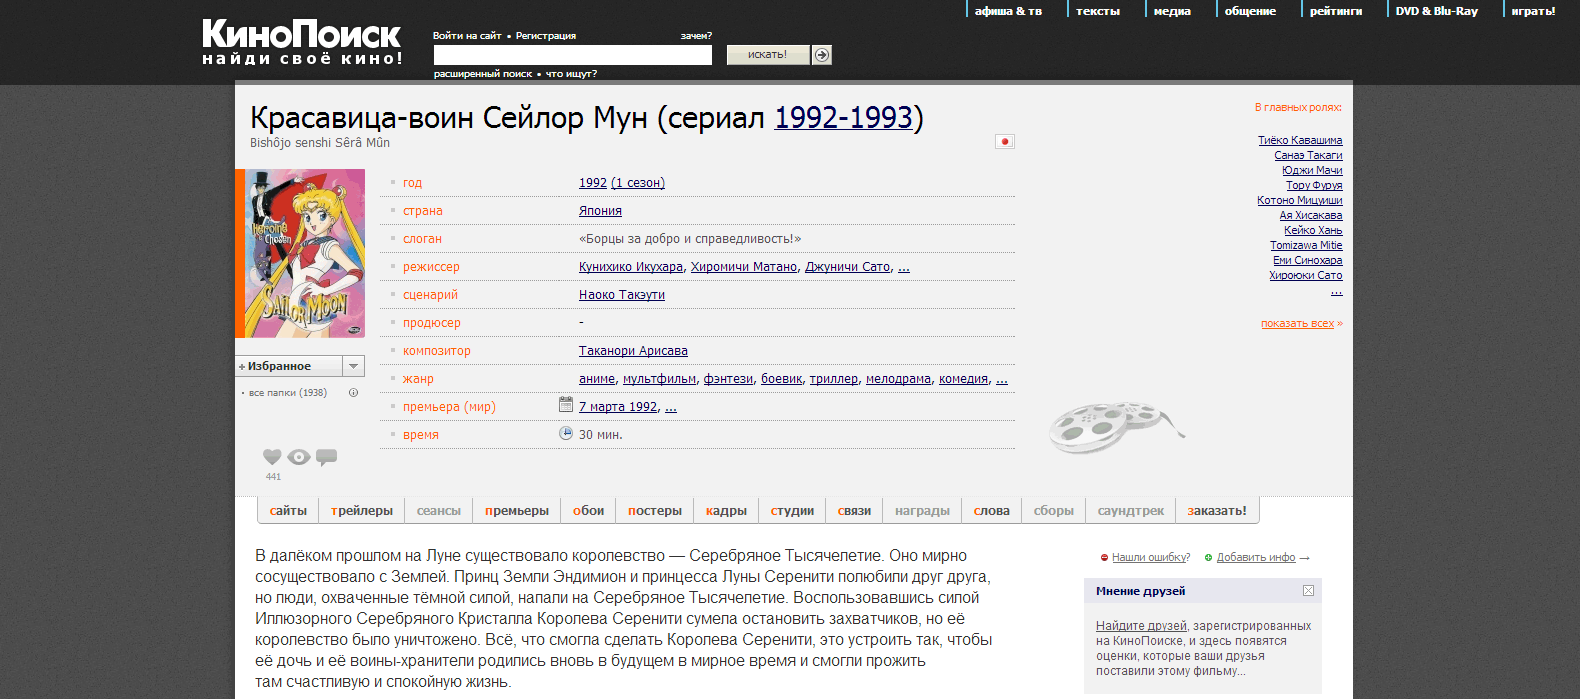Click Нашли ошибку? link

pyautogui.click(x=1151, y=558)
